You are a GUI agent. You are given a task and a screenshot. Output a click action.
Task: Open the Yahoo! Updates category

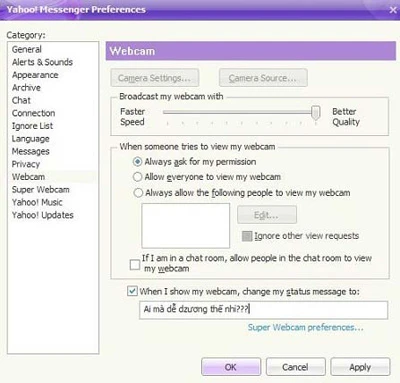point(43,215)
